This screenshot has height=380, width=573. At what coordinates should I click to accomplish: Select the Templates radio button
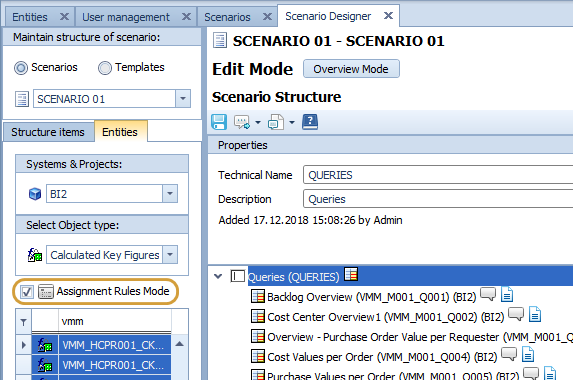(x=105, y=68)
